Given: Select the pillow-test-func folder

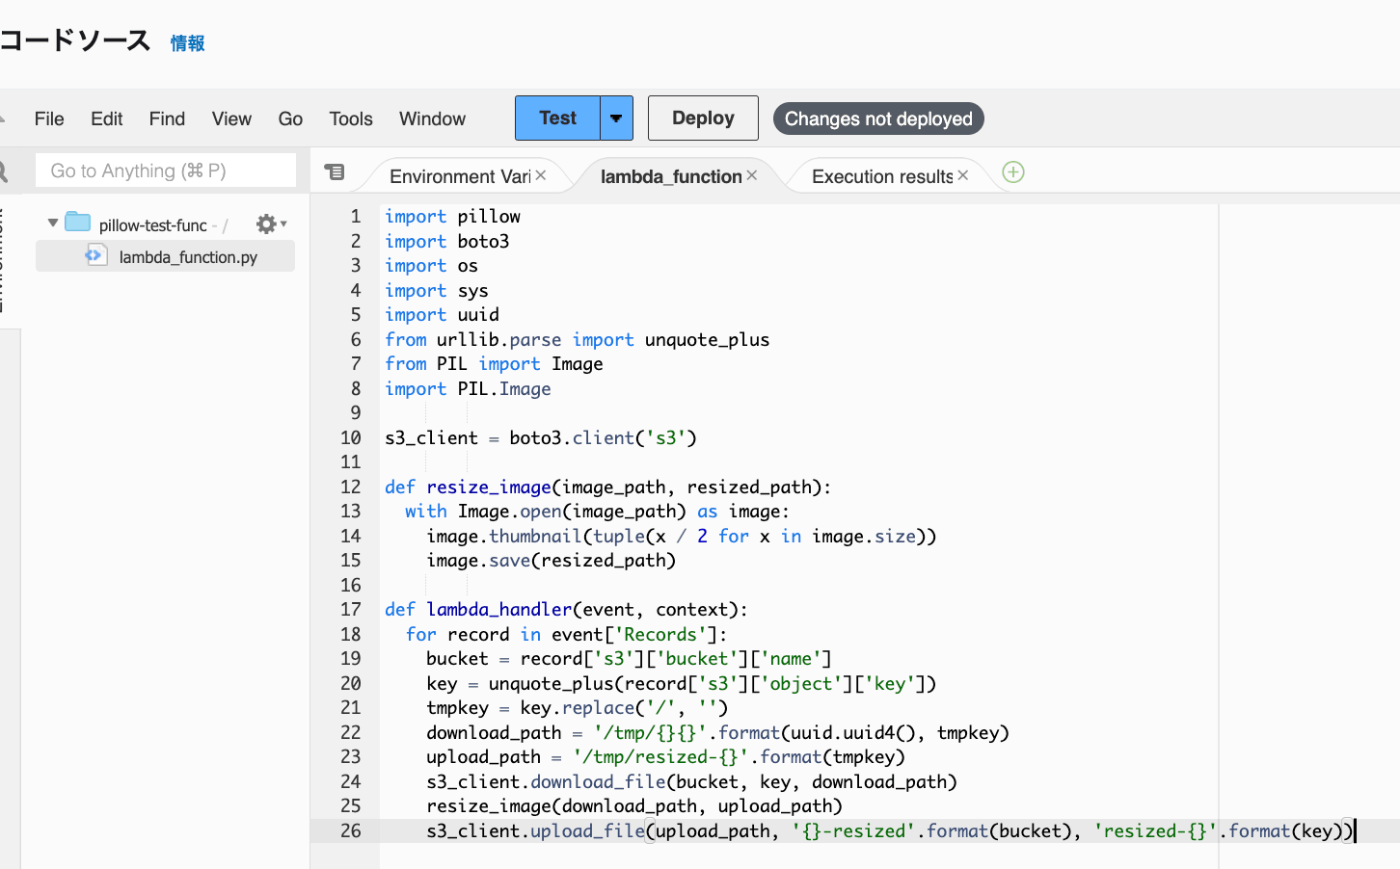Looking at the screenshot, I should (x=153, y=225).
